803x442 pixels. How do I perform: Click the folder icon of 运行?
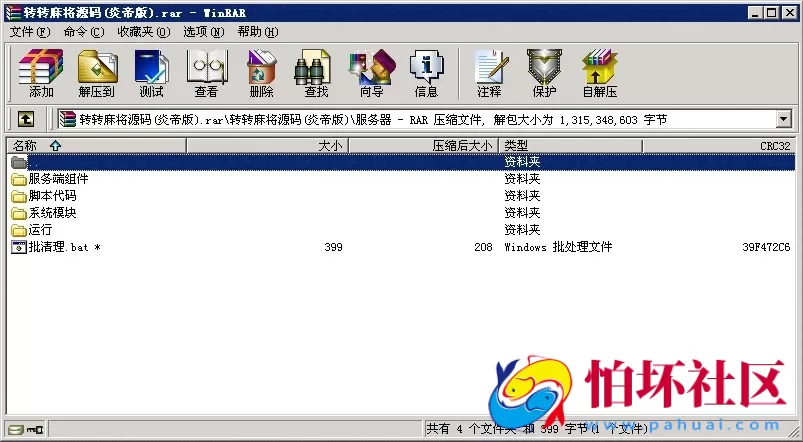click(19, 229)
